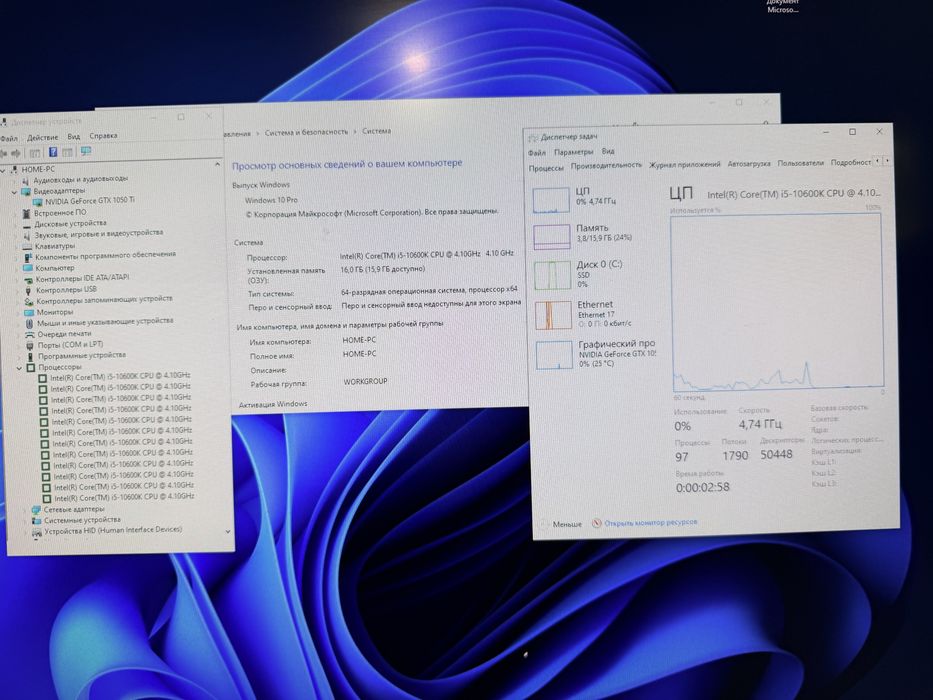This screenshot has width=933, height=700.
Task: Click the WORKGROUP value text
Action: coord(365,382)
